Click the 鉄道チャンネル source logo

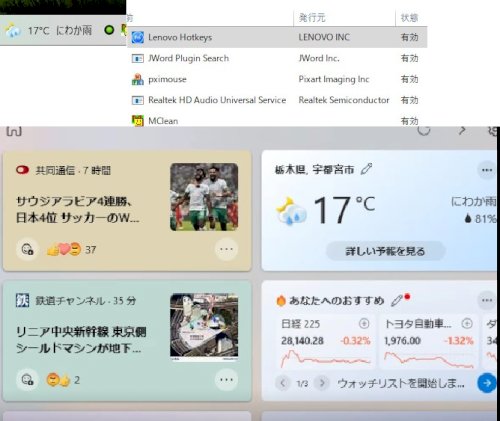point(22,300)
